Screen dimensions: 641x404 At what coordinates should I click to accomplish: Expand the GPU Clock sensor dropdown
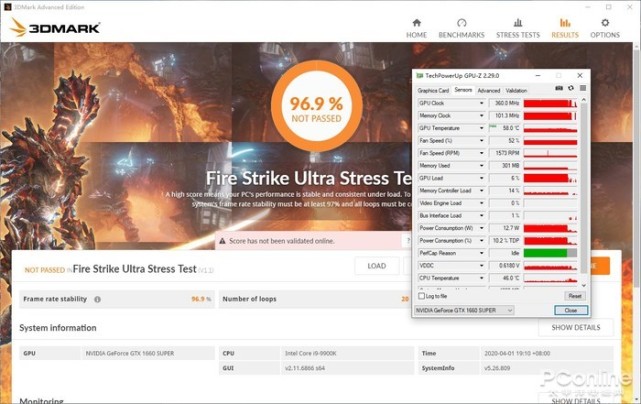click(481, 103)
